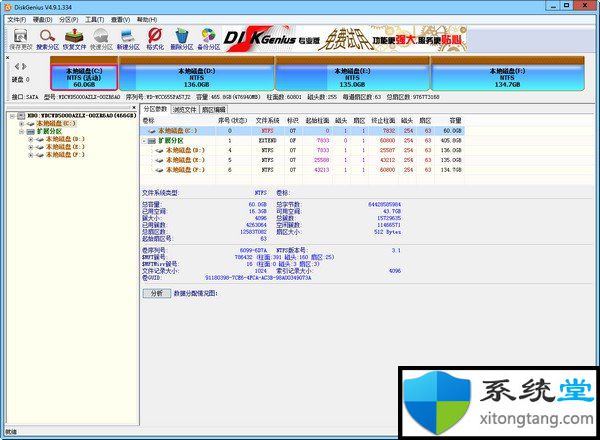The image size is (600, 440).
Task: Click the DiskGenius promotional banner
Action: click(344, 39)
